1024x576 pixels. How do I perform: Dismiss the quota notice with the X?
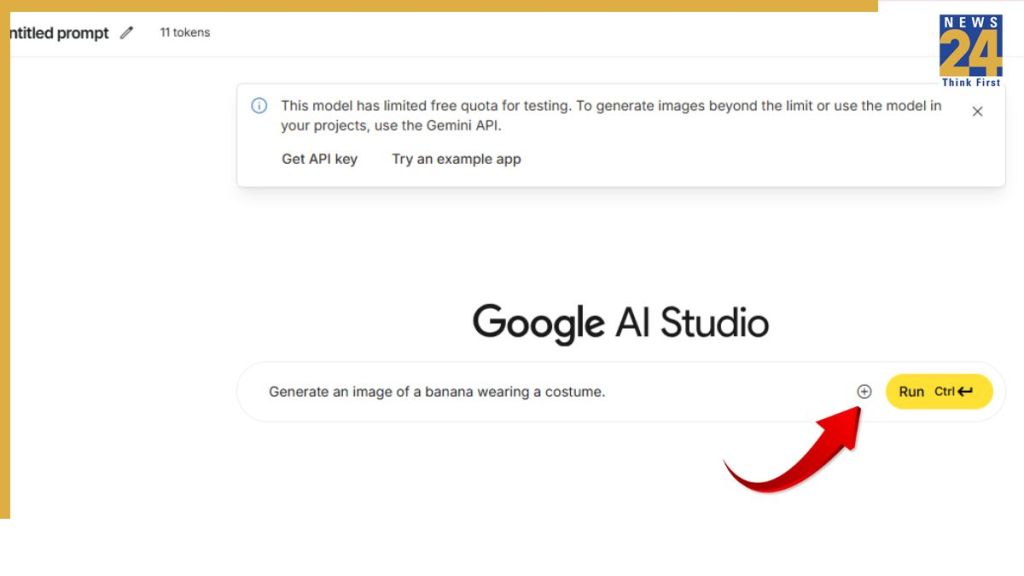click(977, 112)
